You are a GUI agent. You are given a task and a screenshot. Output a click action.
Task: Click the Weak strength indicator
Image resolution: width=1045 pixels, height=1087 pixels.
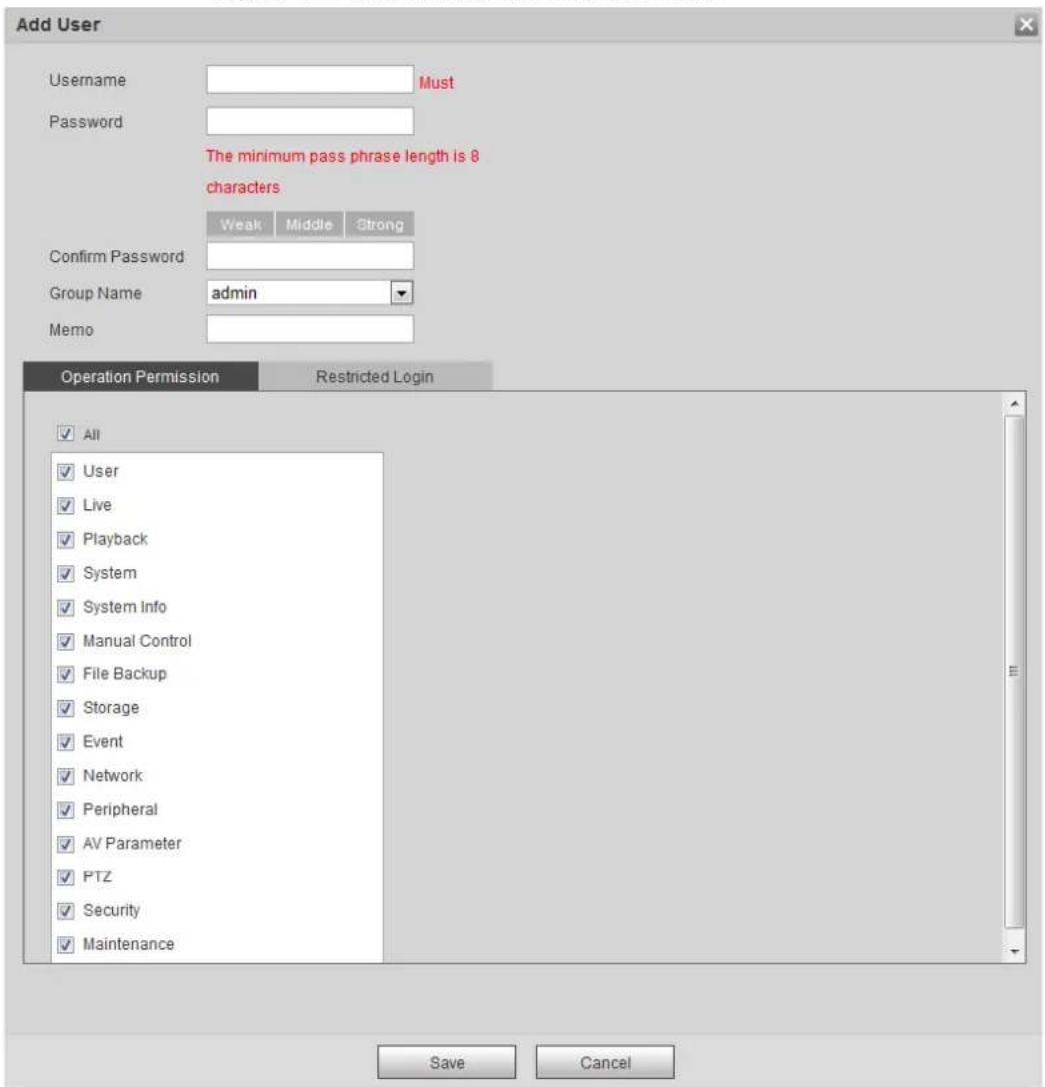241,225
